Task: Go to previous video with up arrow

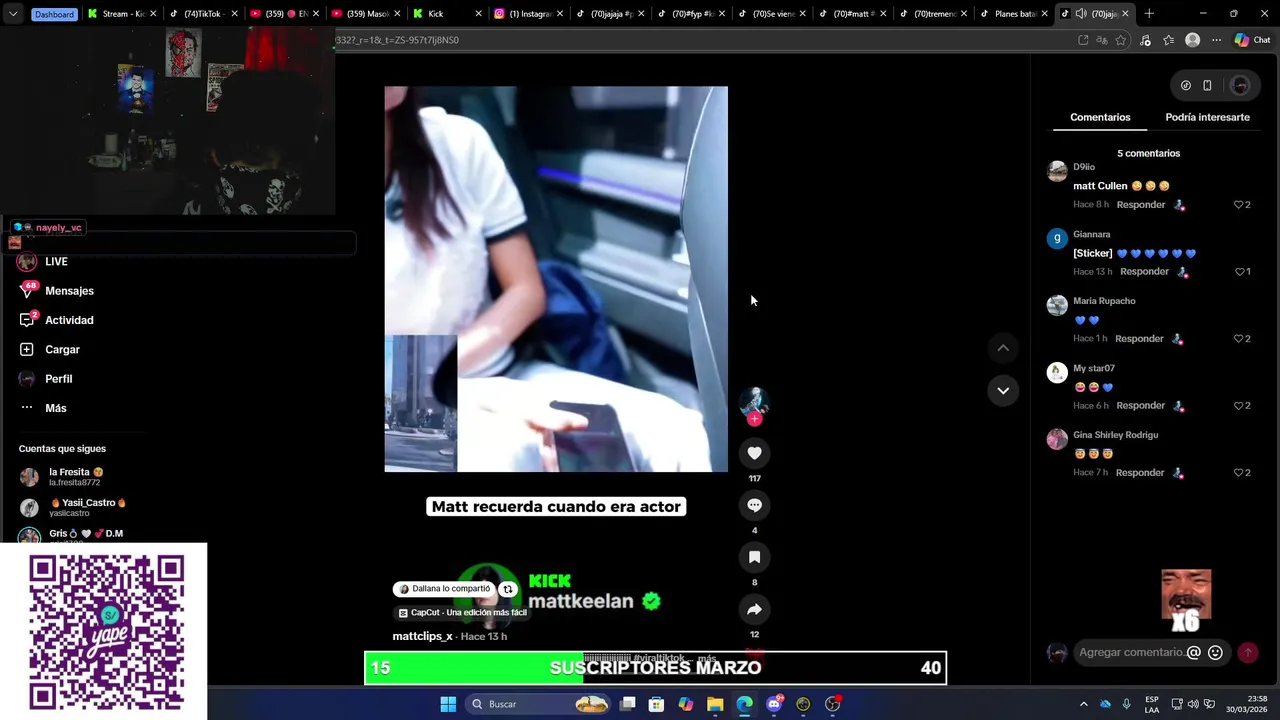Action: pos(1003,348)
